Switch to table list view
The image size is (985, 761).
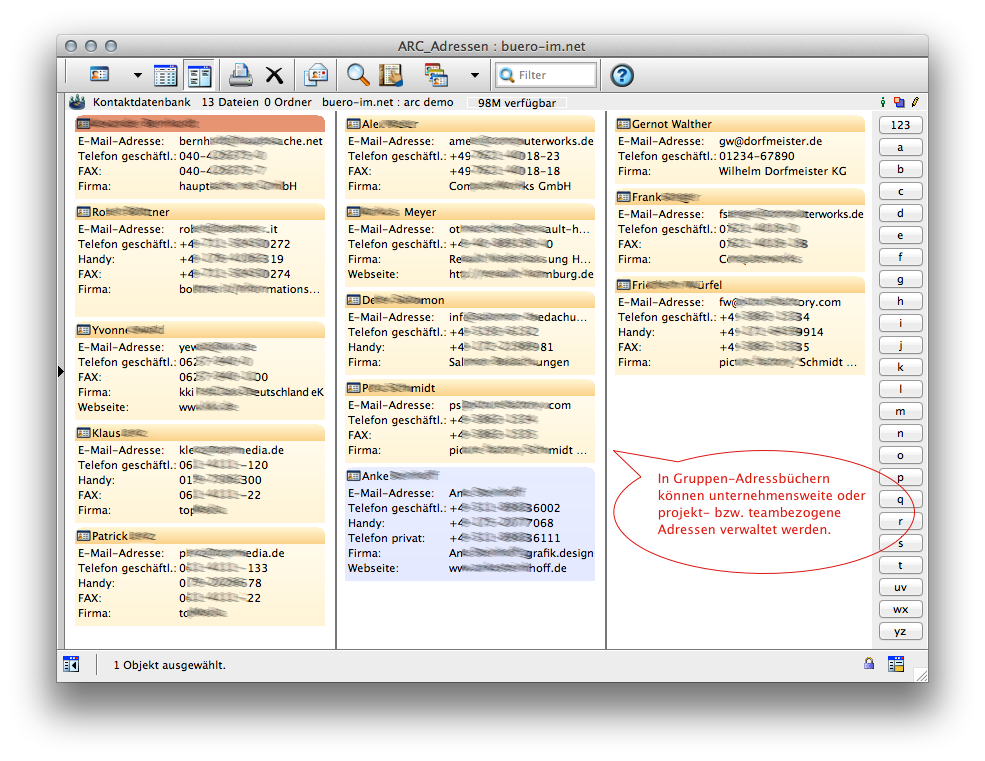(x=165, y=75)
